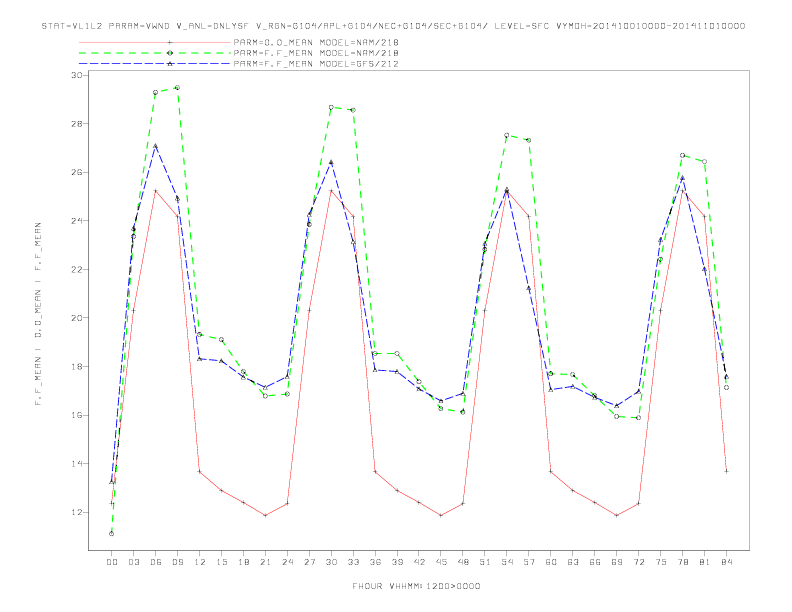This screenshot has width=792, height=612.
Task: Click x-axis forecast hour label 81
Action: pyautogui.click(x=705, y=562)
